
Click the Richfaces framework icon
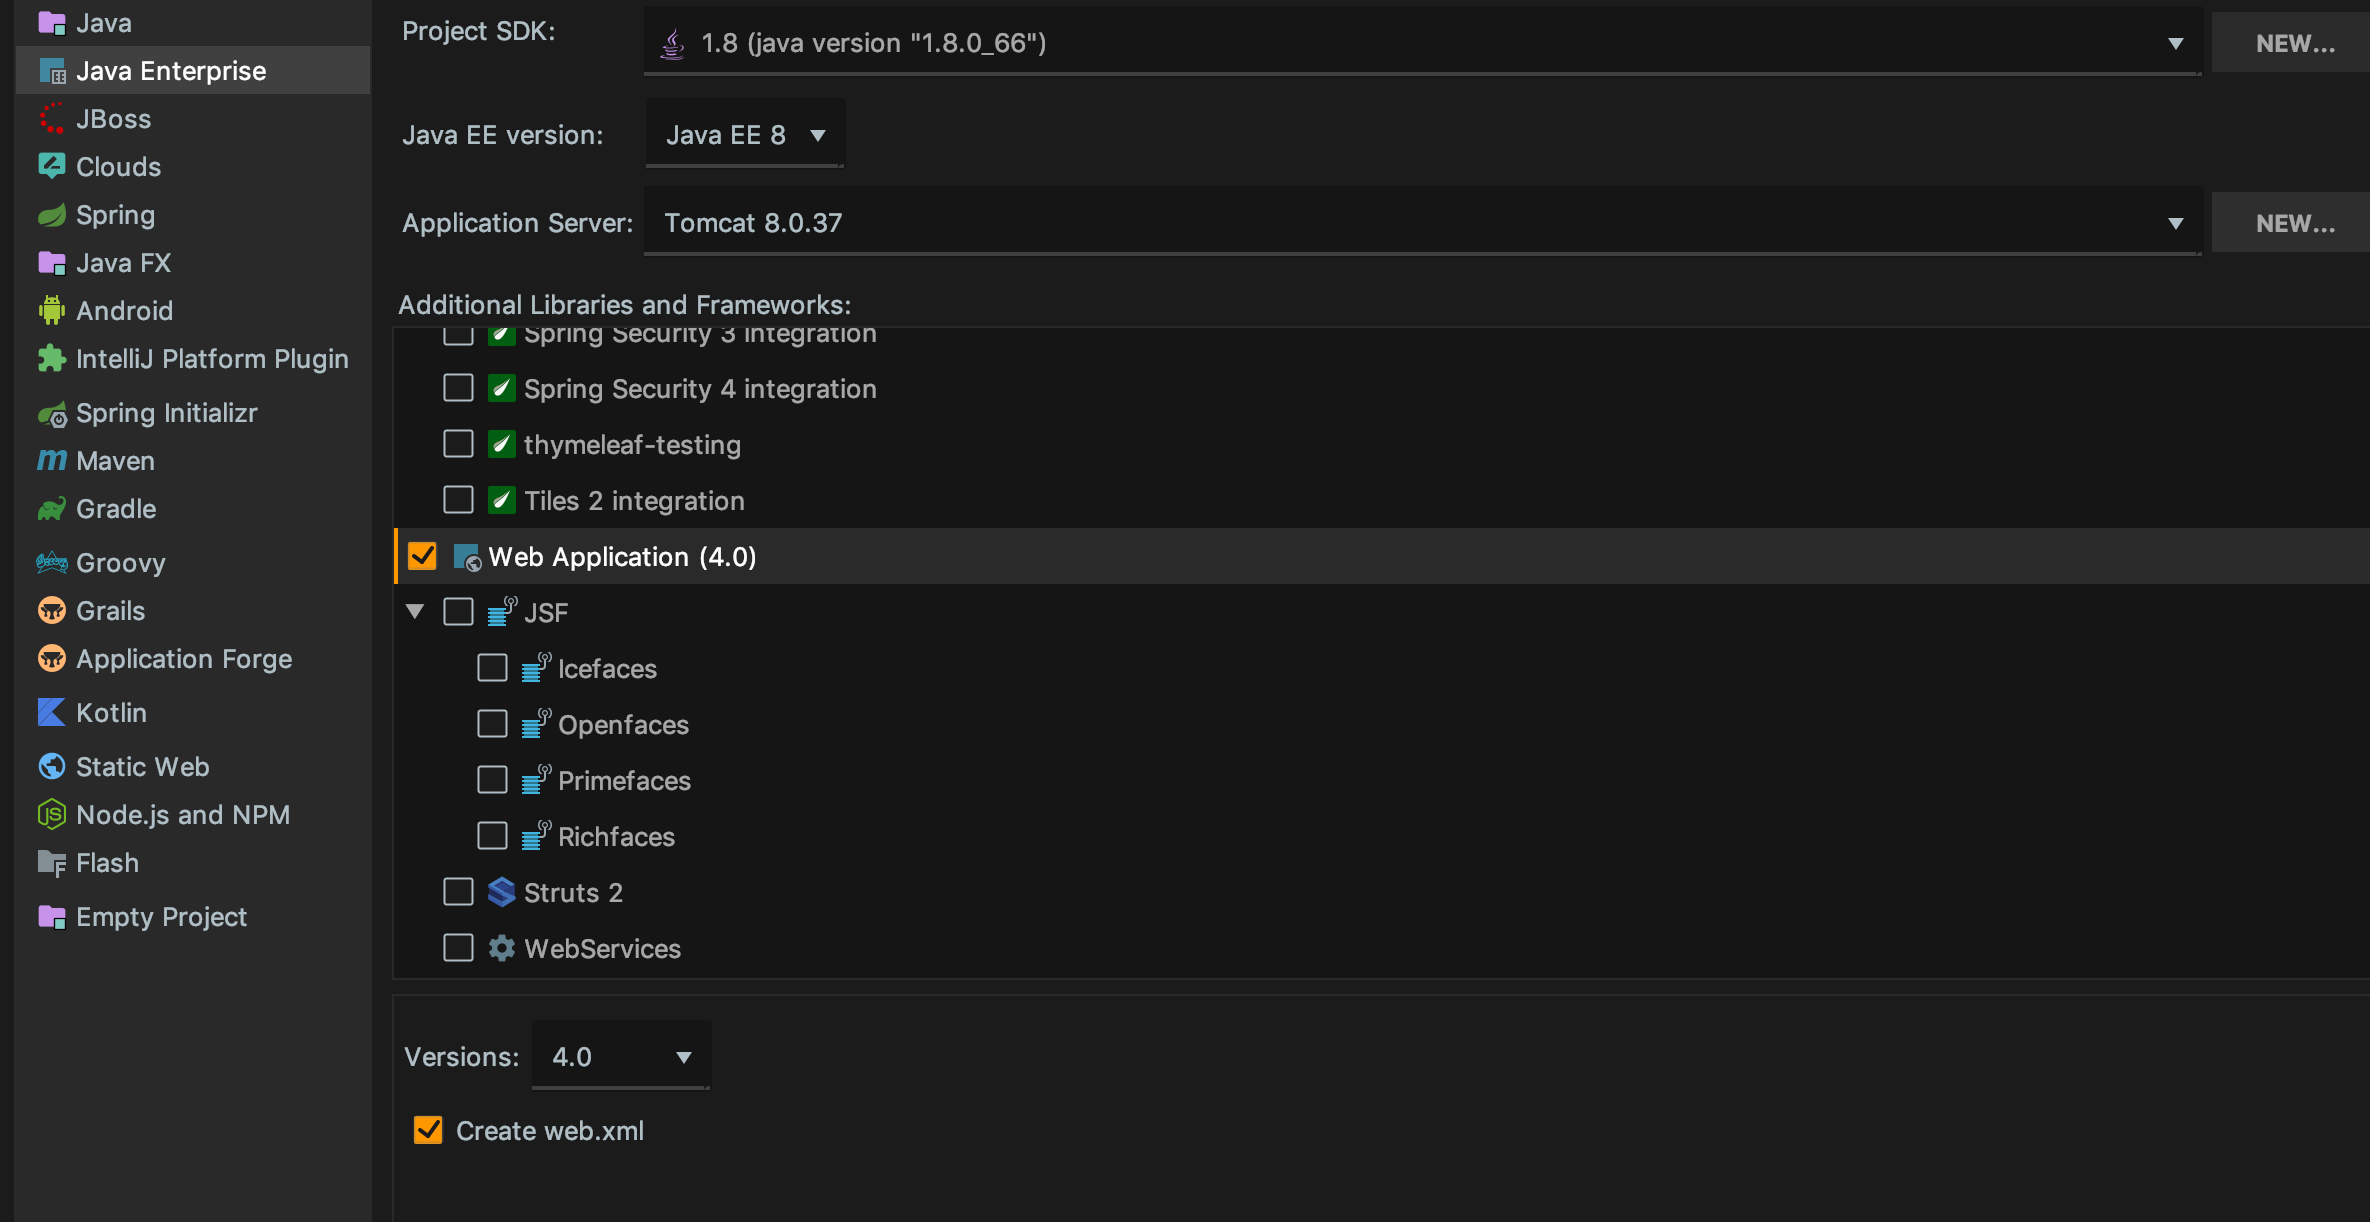[536, 836]
